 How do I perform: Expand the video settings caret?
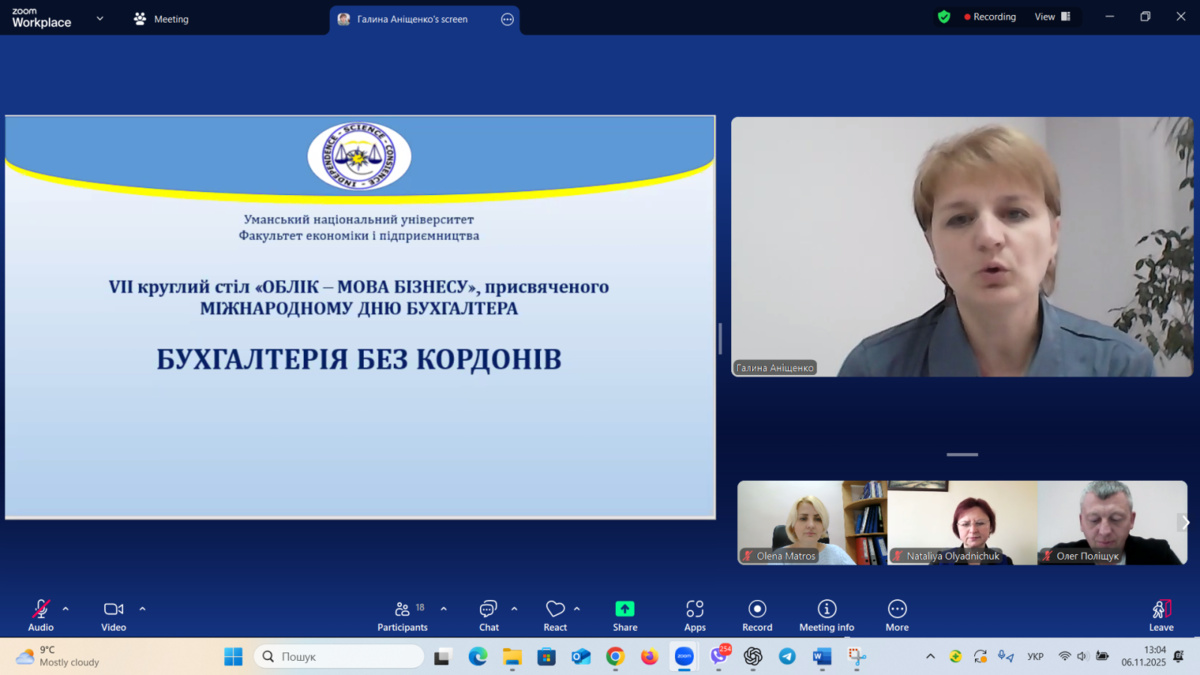pos(142,609)
